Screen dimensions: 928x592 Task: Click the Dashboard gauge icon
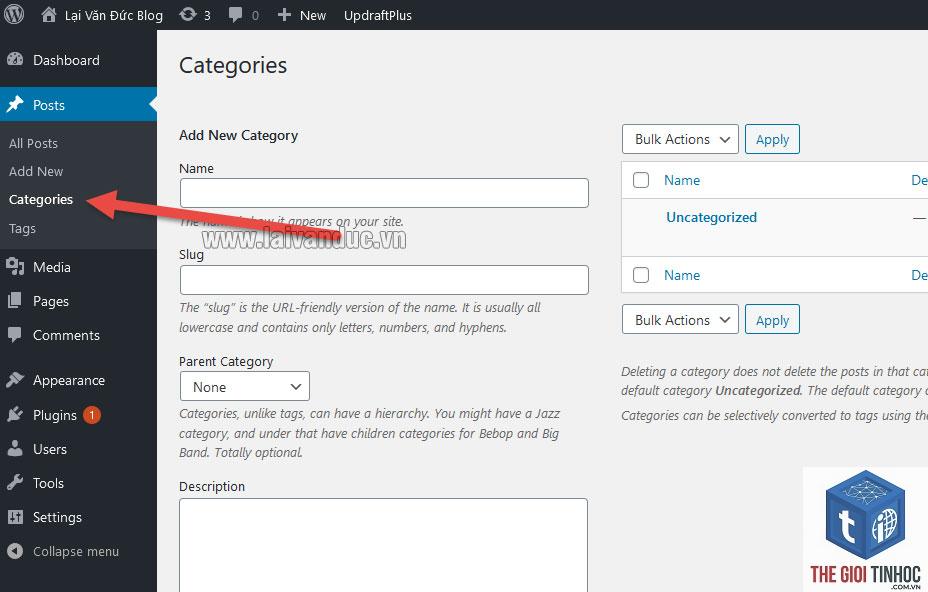[x=15, y=60]
